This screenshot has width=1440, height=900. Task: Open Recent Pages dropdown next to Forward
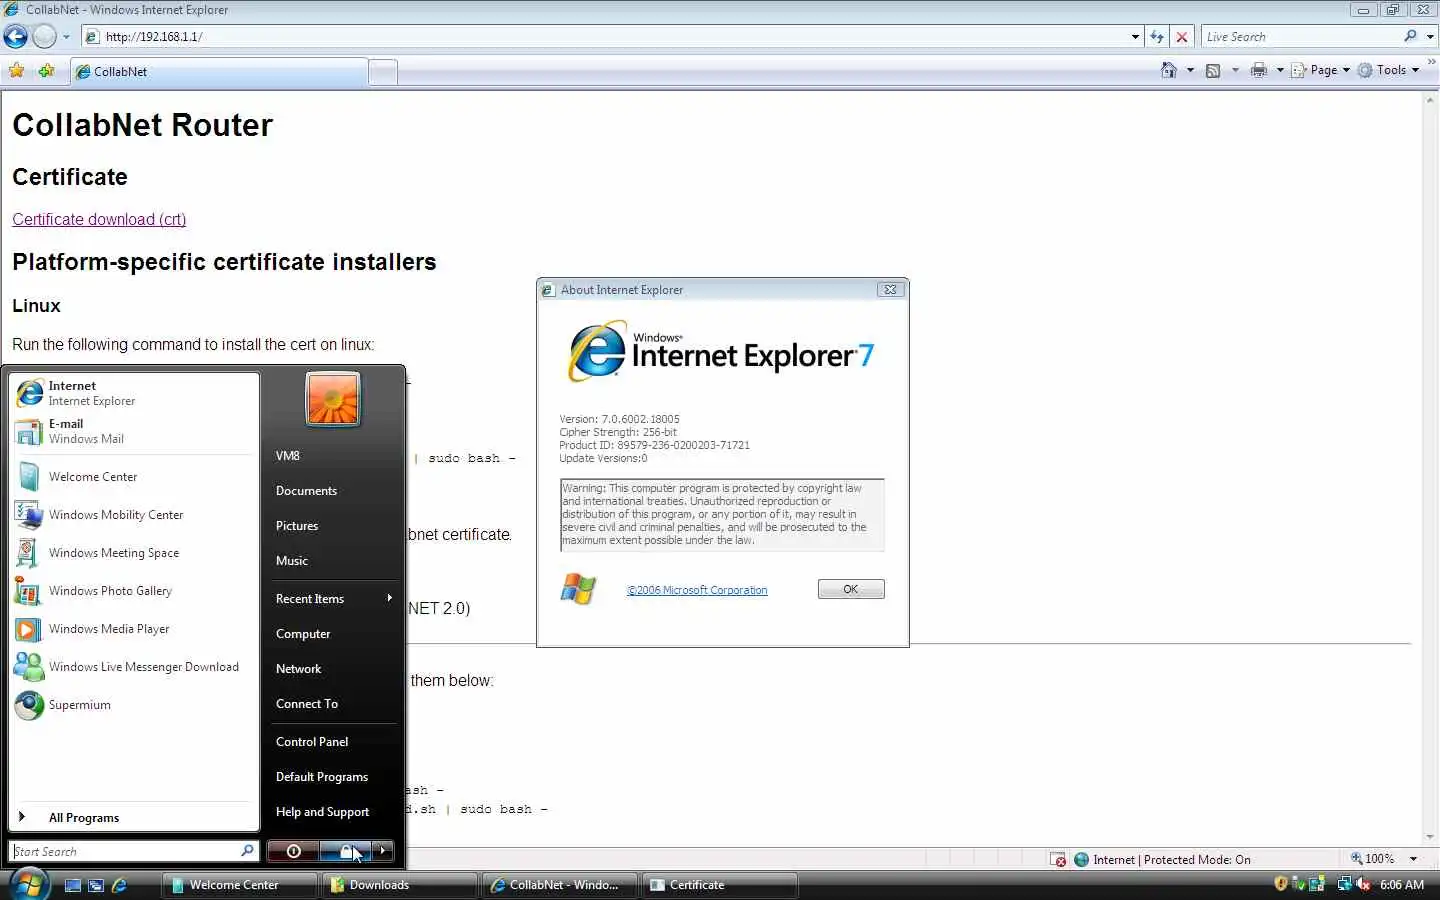[x=66, y=37]
